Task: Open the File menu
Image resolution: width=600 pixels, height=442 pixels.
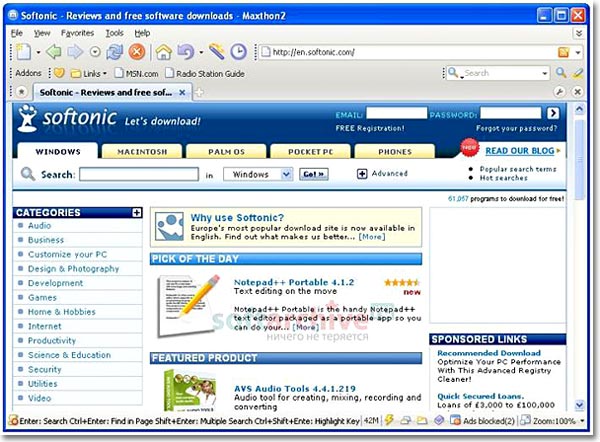Action: pos(16,33)
